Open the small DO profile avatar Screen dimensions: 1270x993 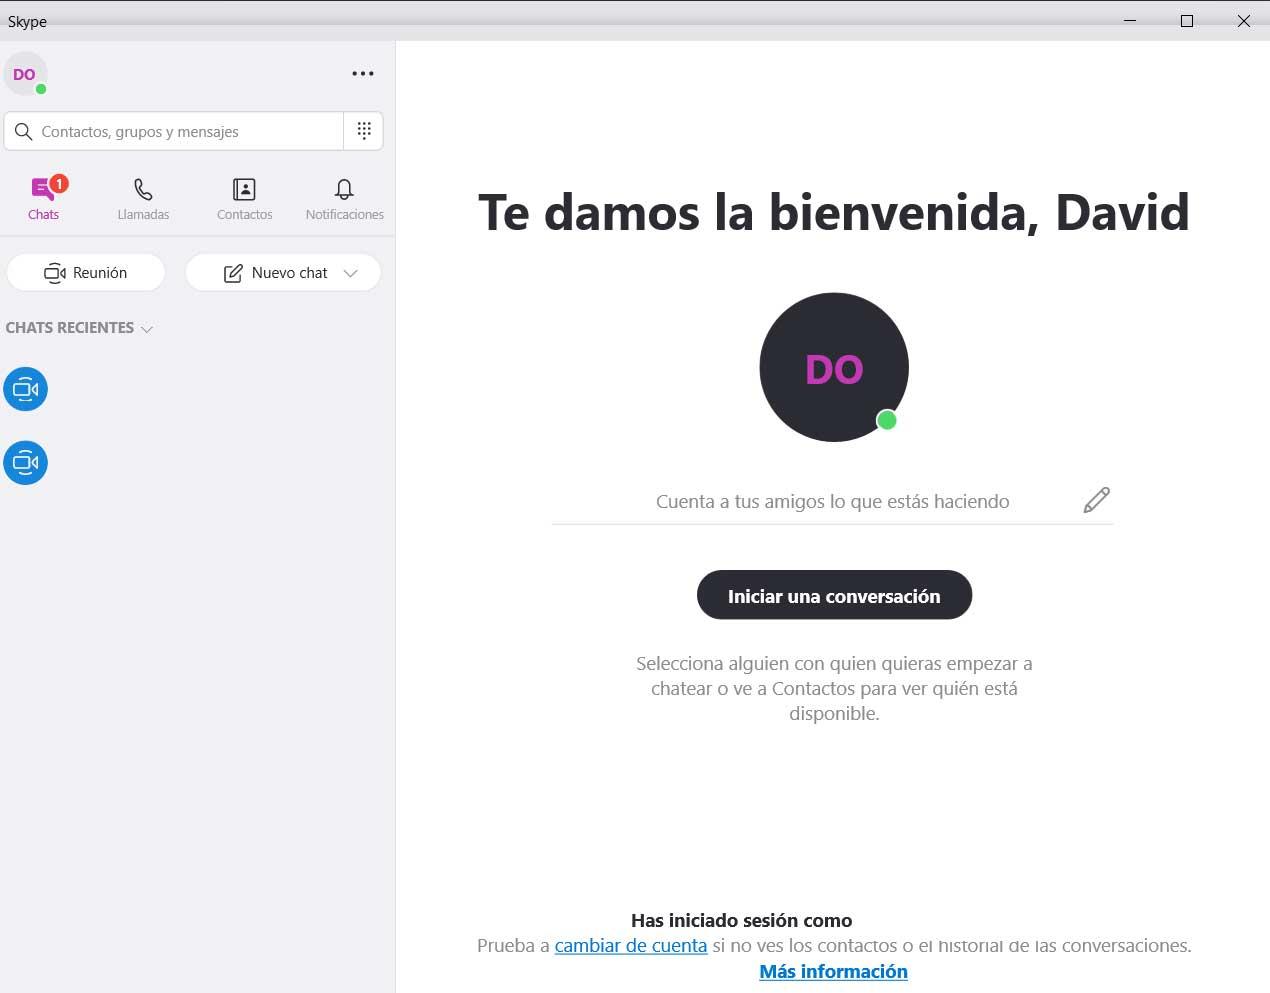26,74
